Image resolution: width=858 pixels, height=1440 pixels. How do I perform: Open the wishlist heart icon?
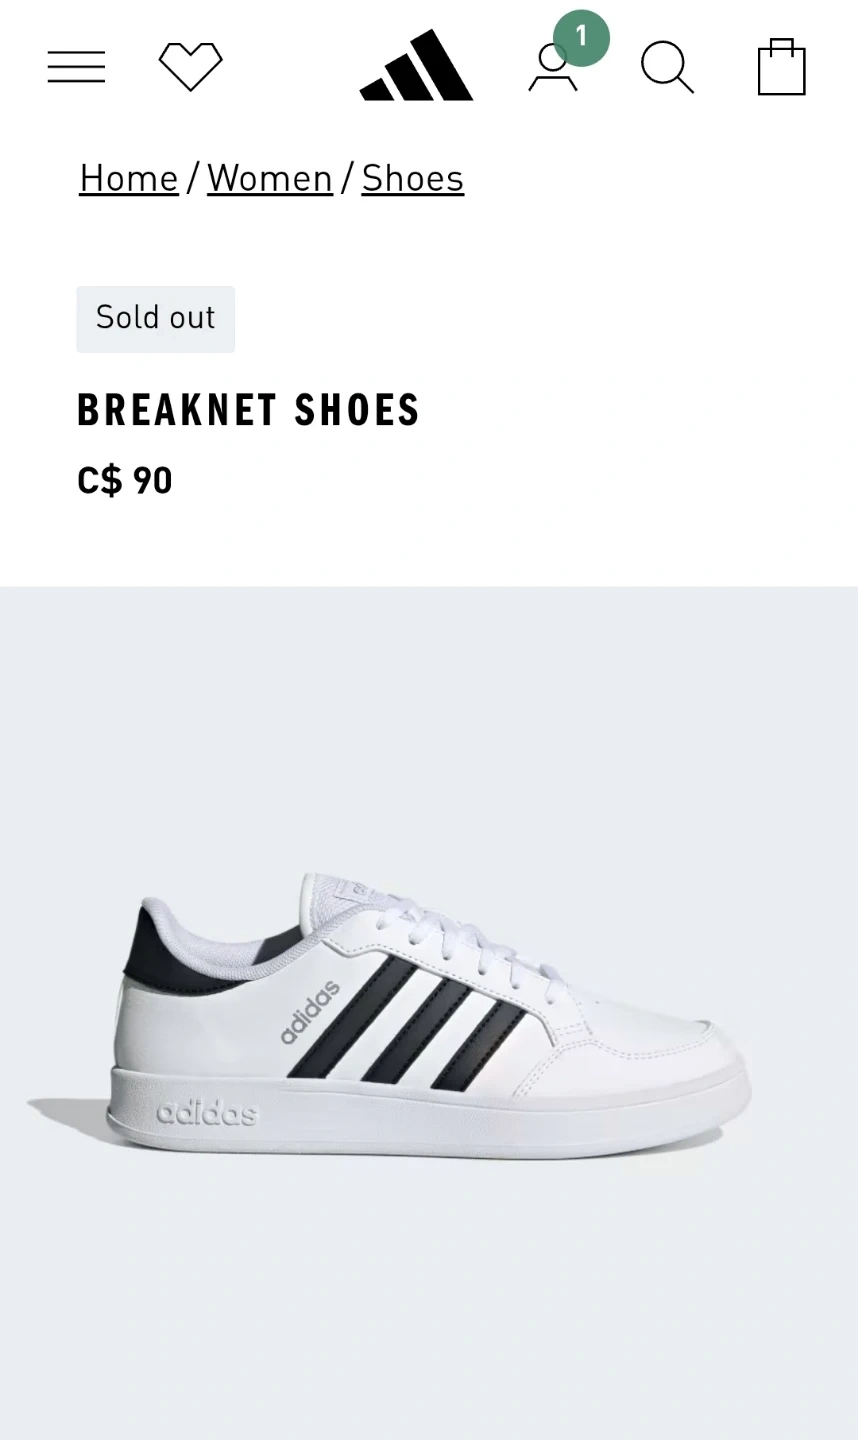tap(190, 67)
